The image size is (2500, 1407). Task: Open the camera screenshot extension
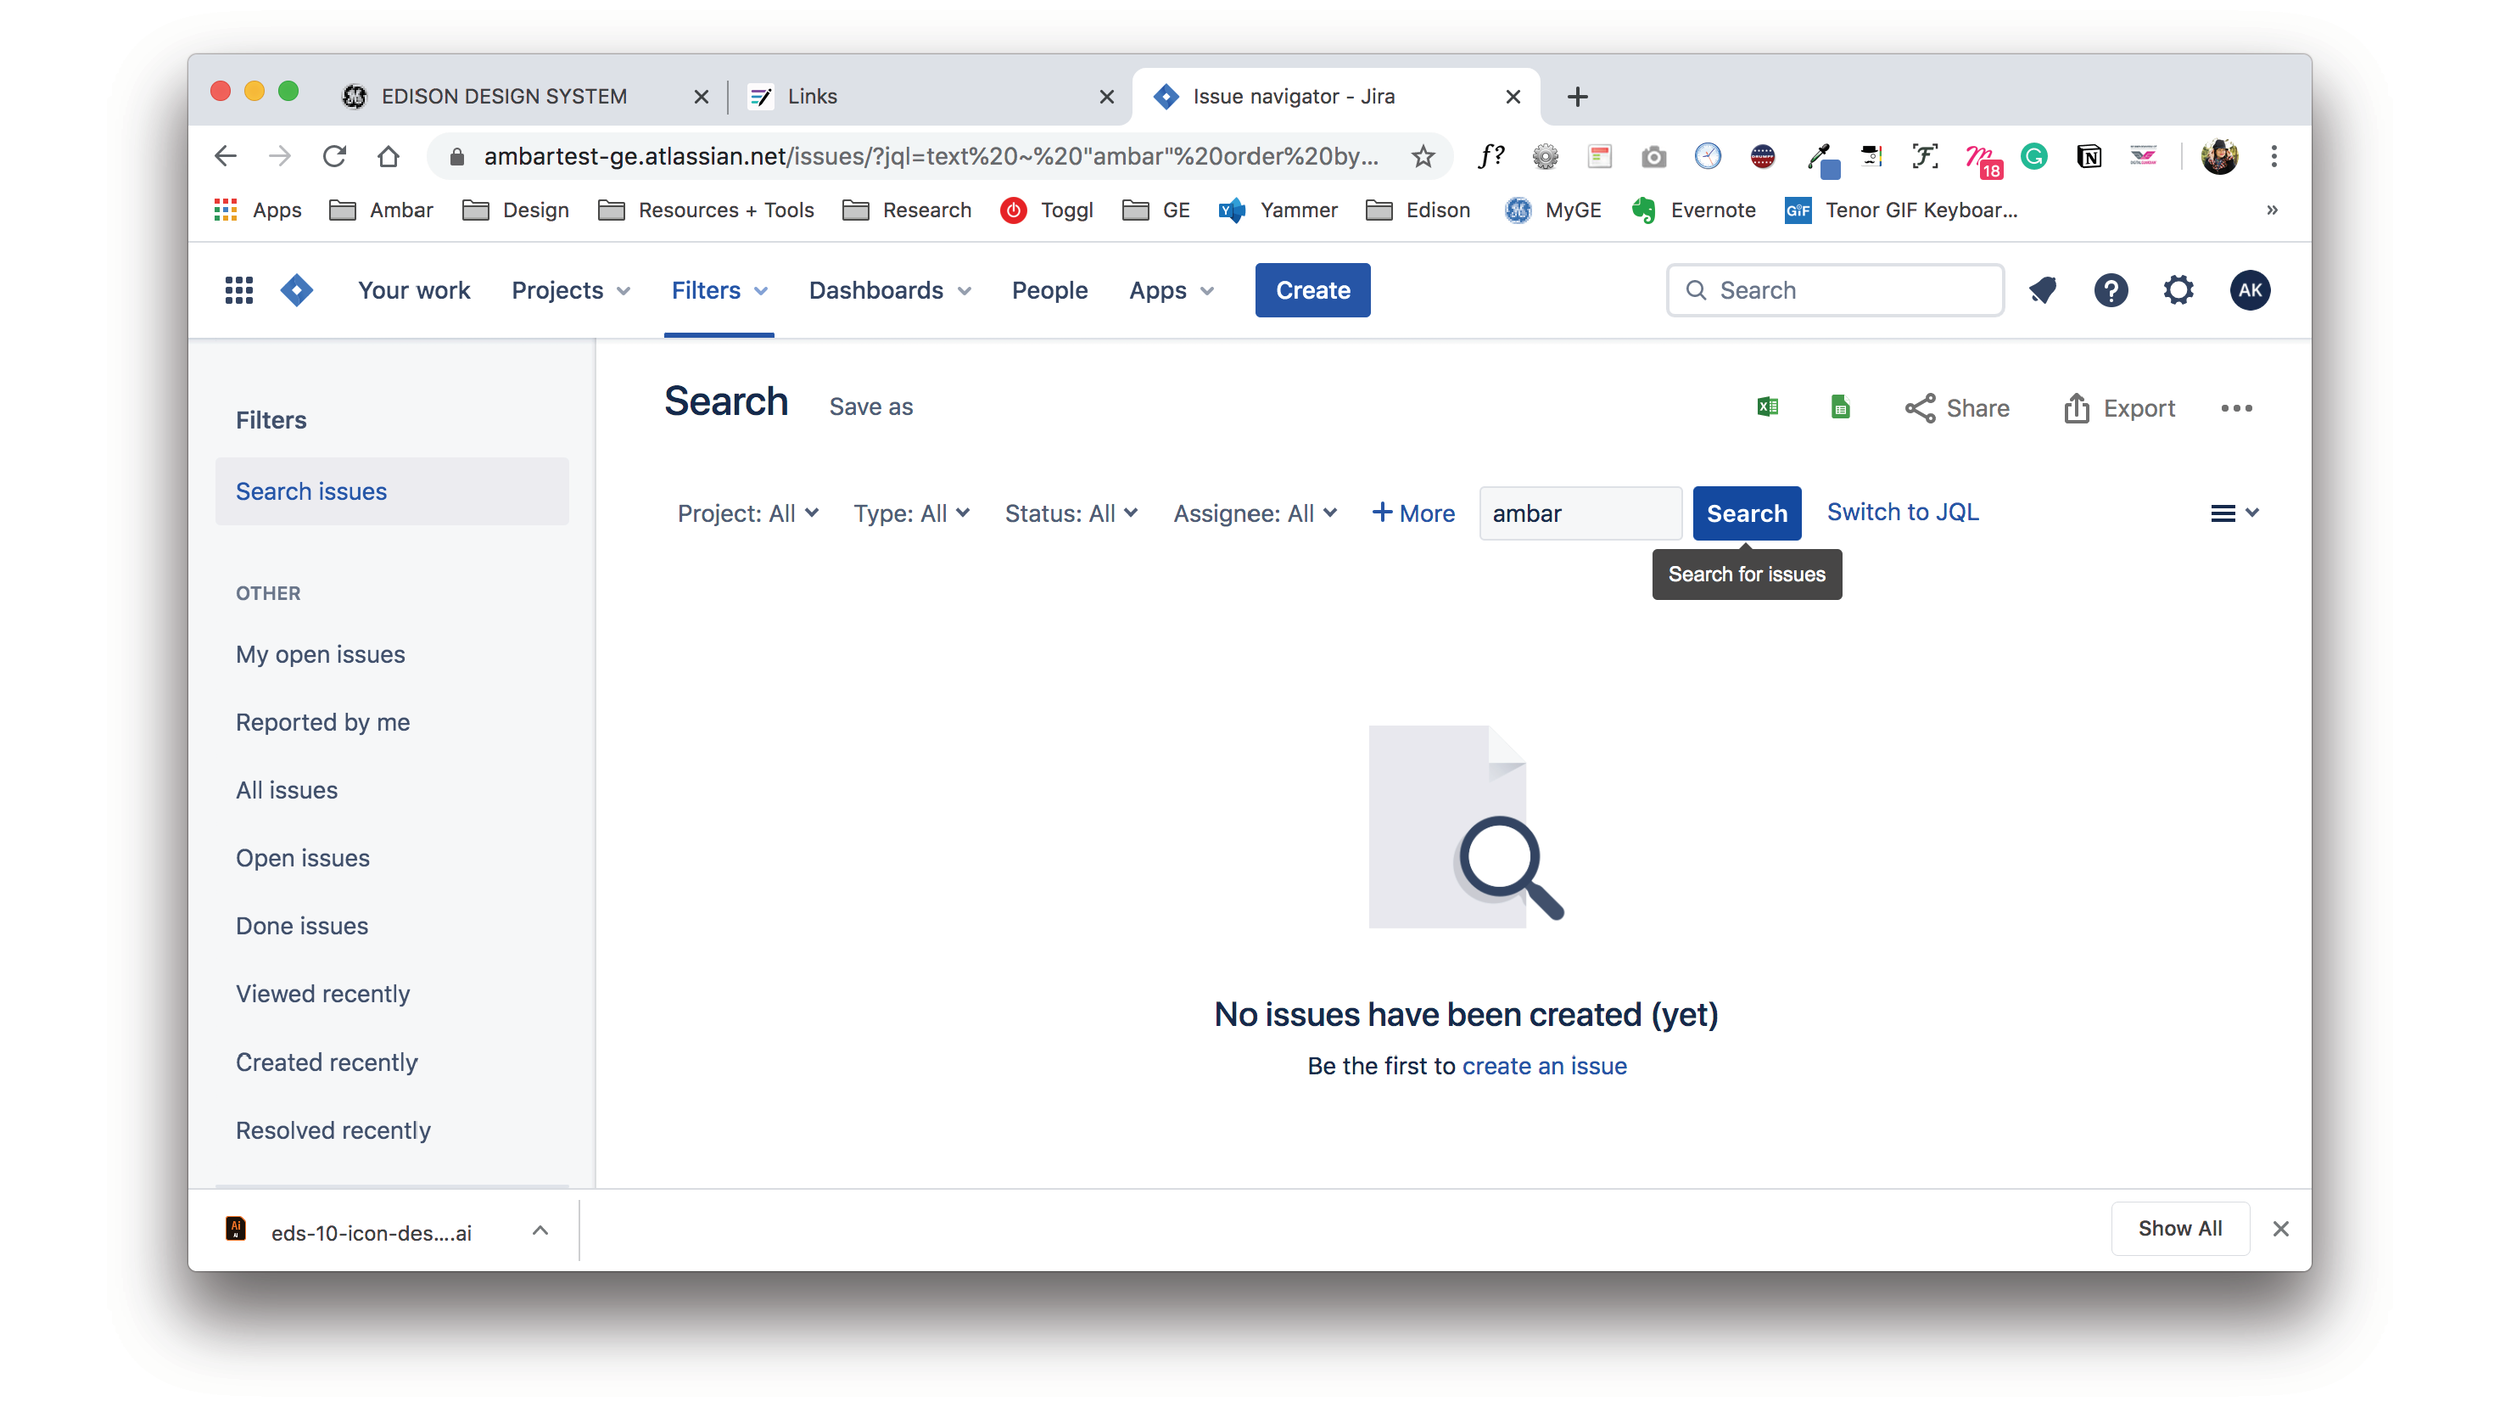pos(1653,157)
